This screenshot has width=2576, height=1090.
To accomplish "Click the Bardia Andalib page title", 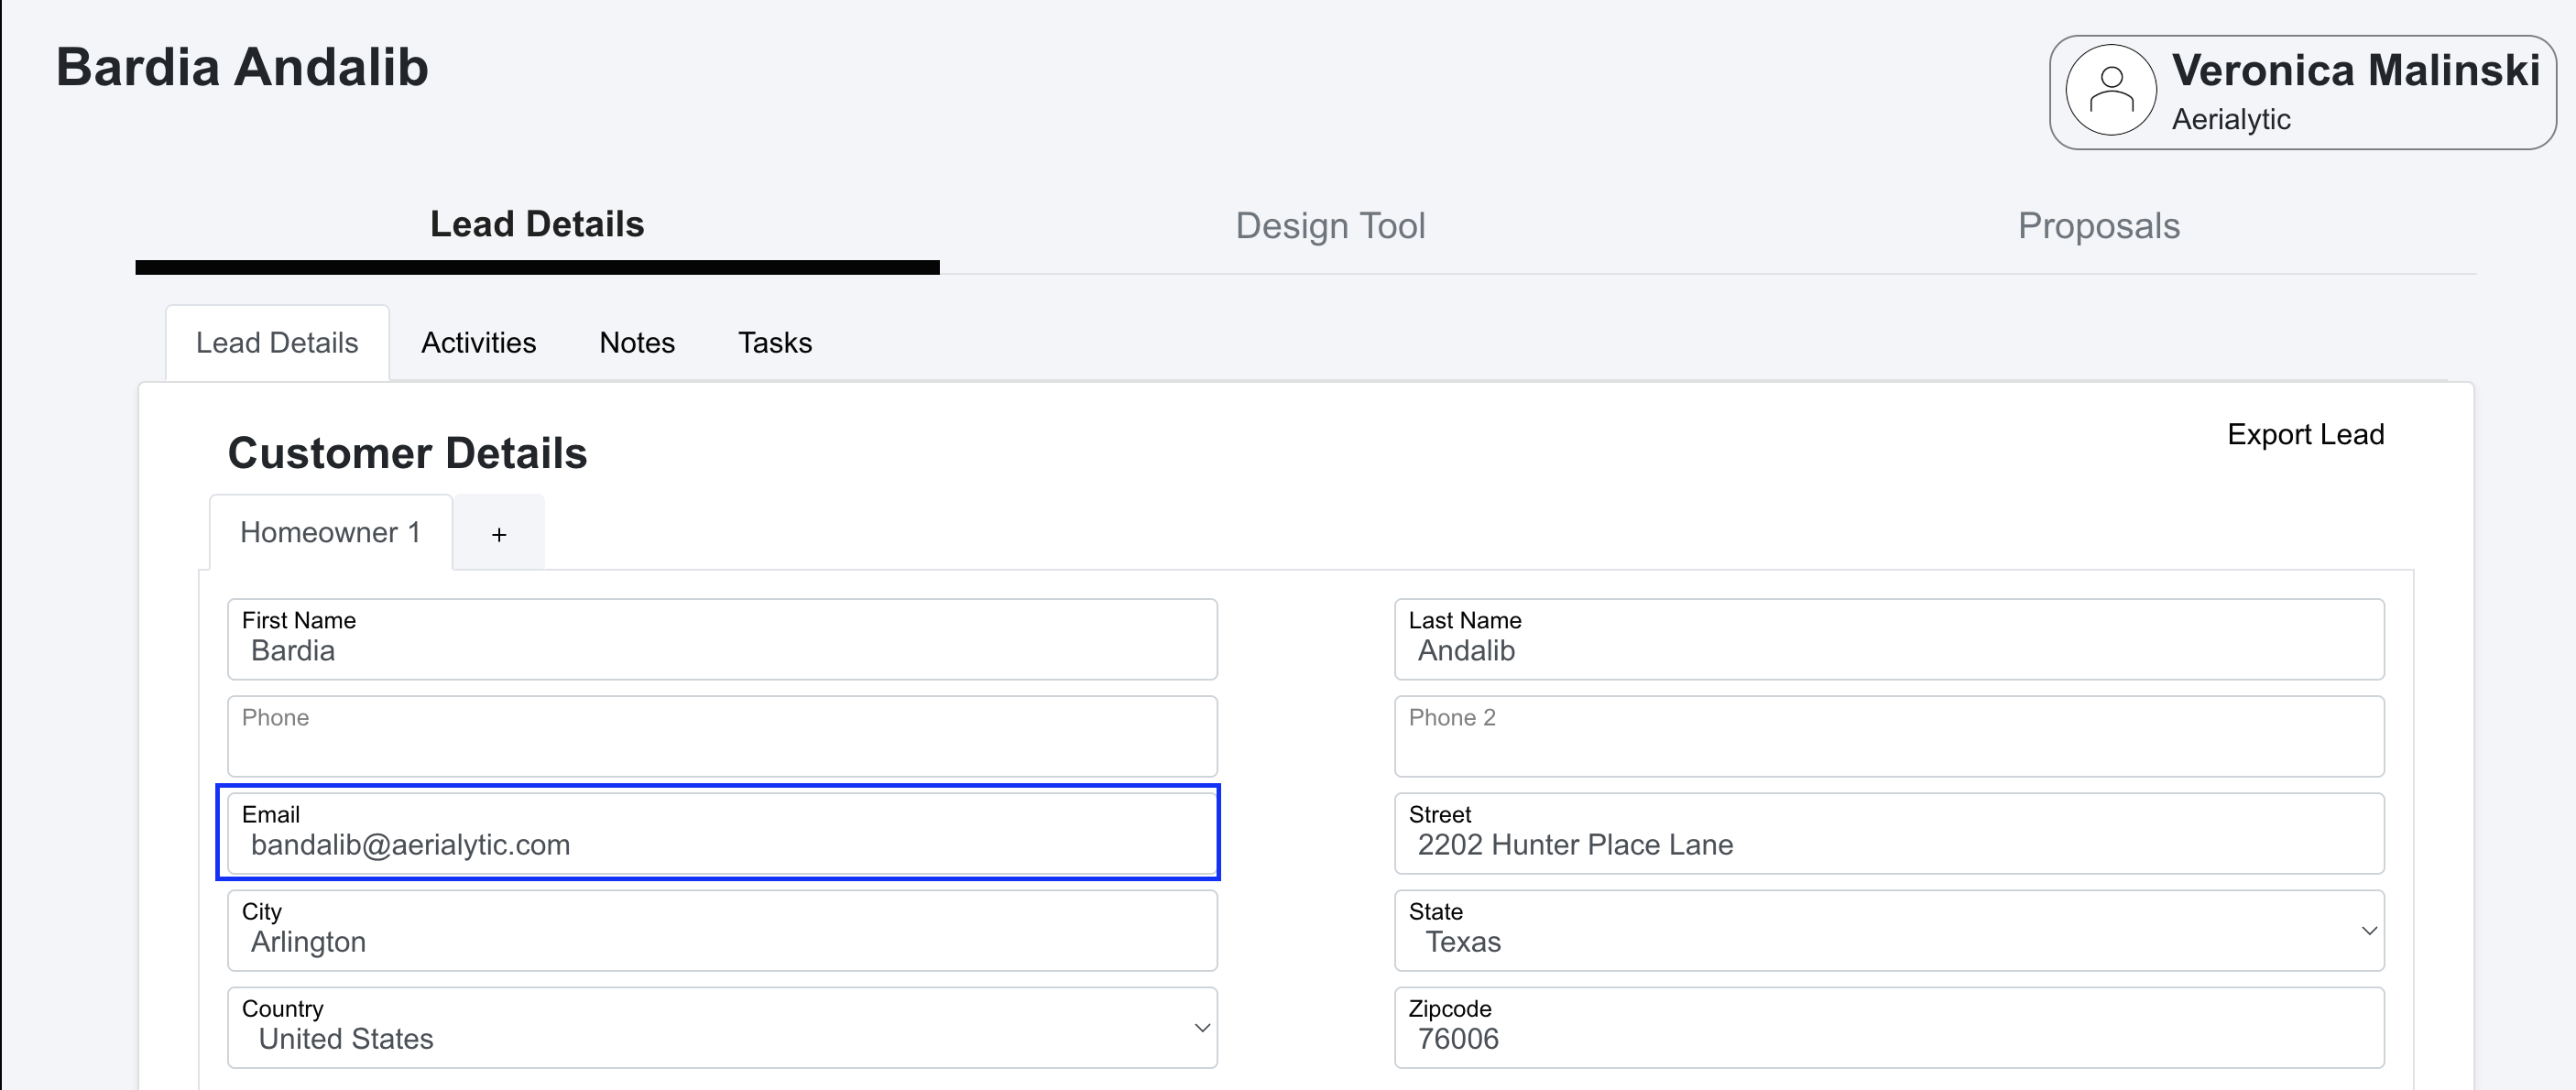I will pos(242,67).
